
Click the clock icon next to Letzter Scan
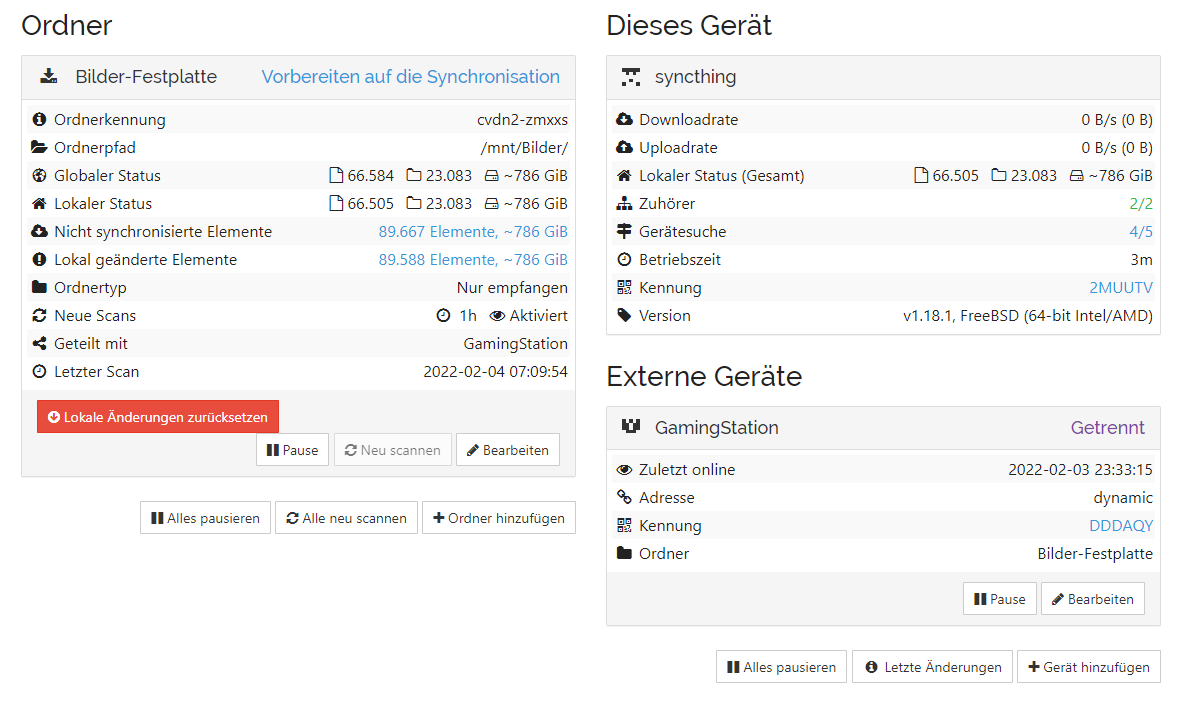pyautogui.click(x=40, y=372)
